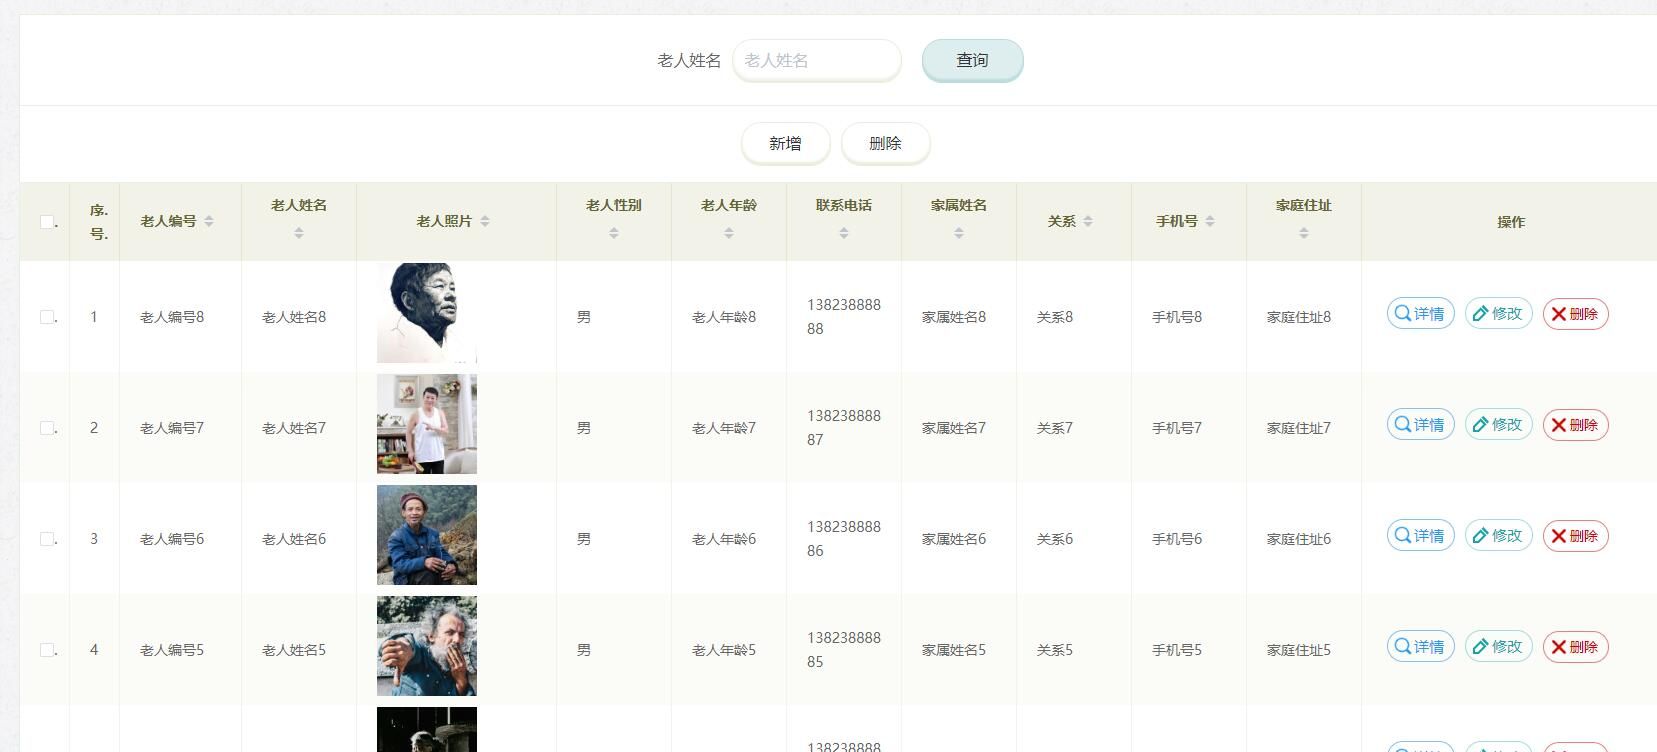
Task: Click 删除 for 老人姓名8 row
Action: [x=1575, y=314]
